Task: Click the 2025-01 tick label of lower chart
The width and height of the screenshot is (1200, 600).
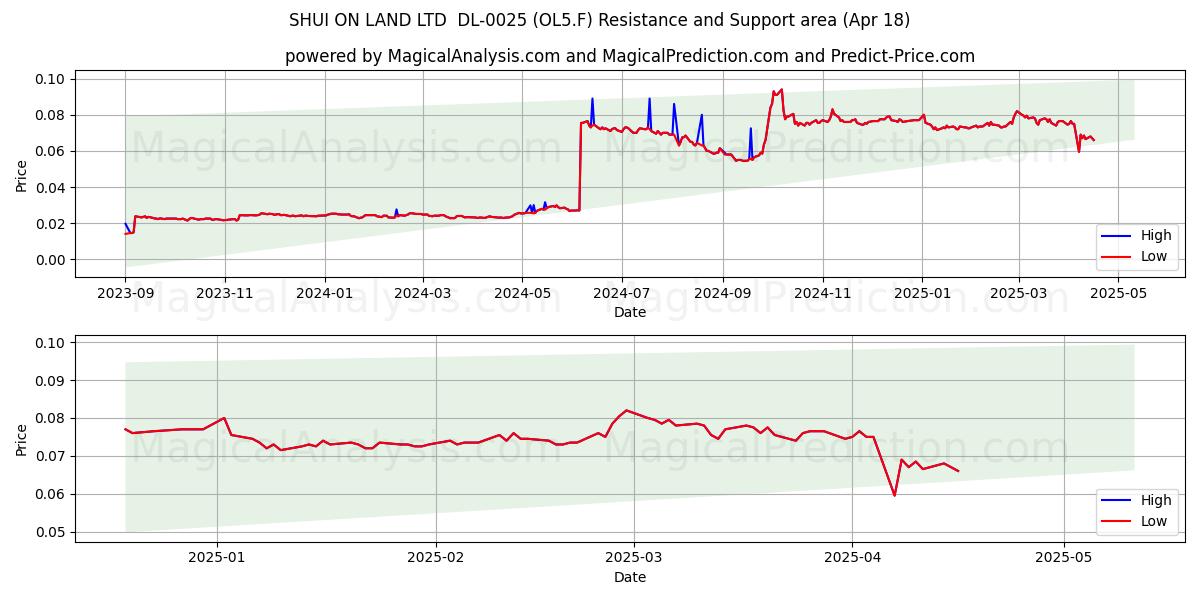Action: (218, 558)
